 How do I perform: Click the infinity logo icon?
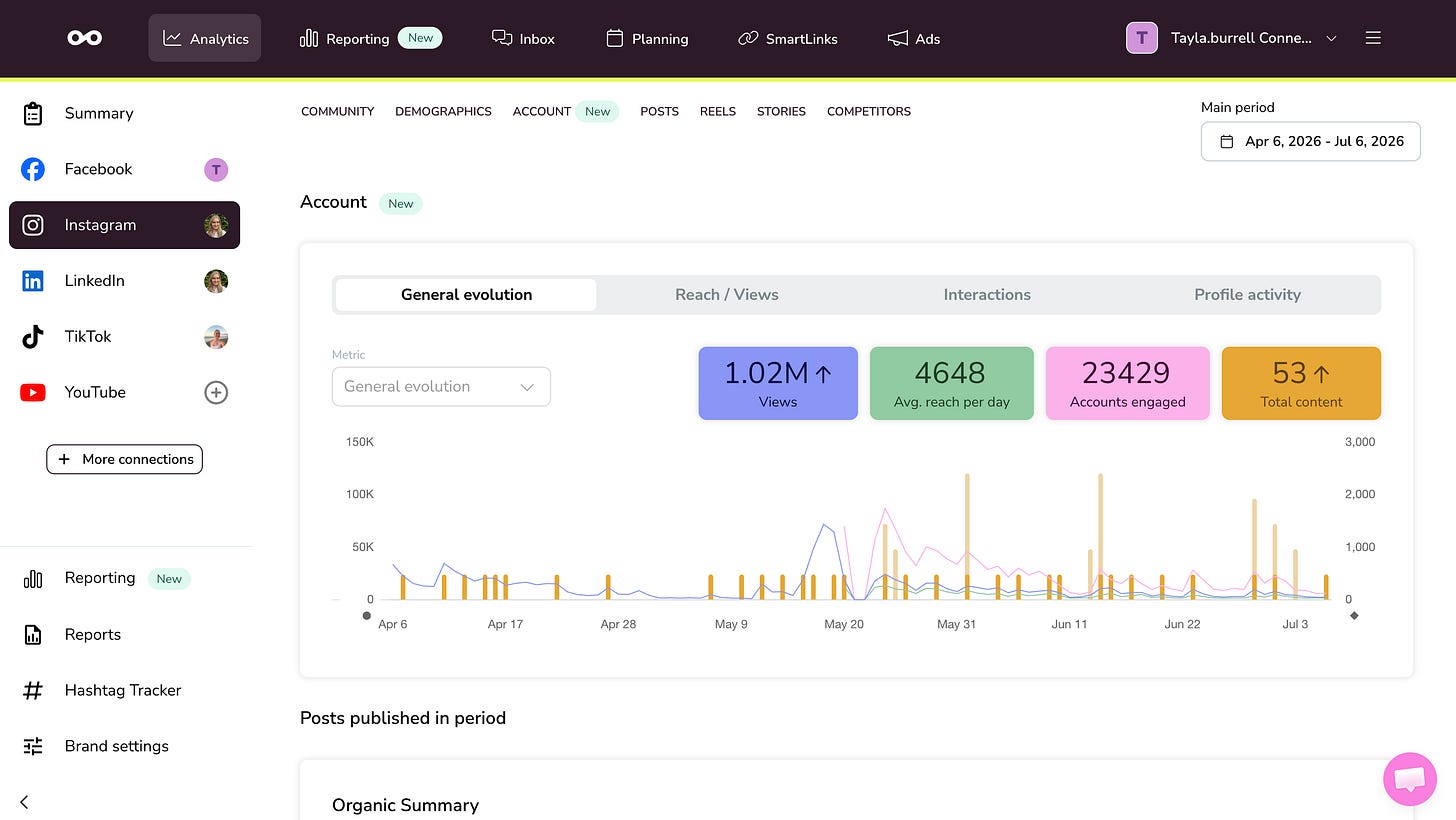(84, 38)
